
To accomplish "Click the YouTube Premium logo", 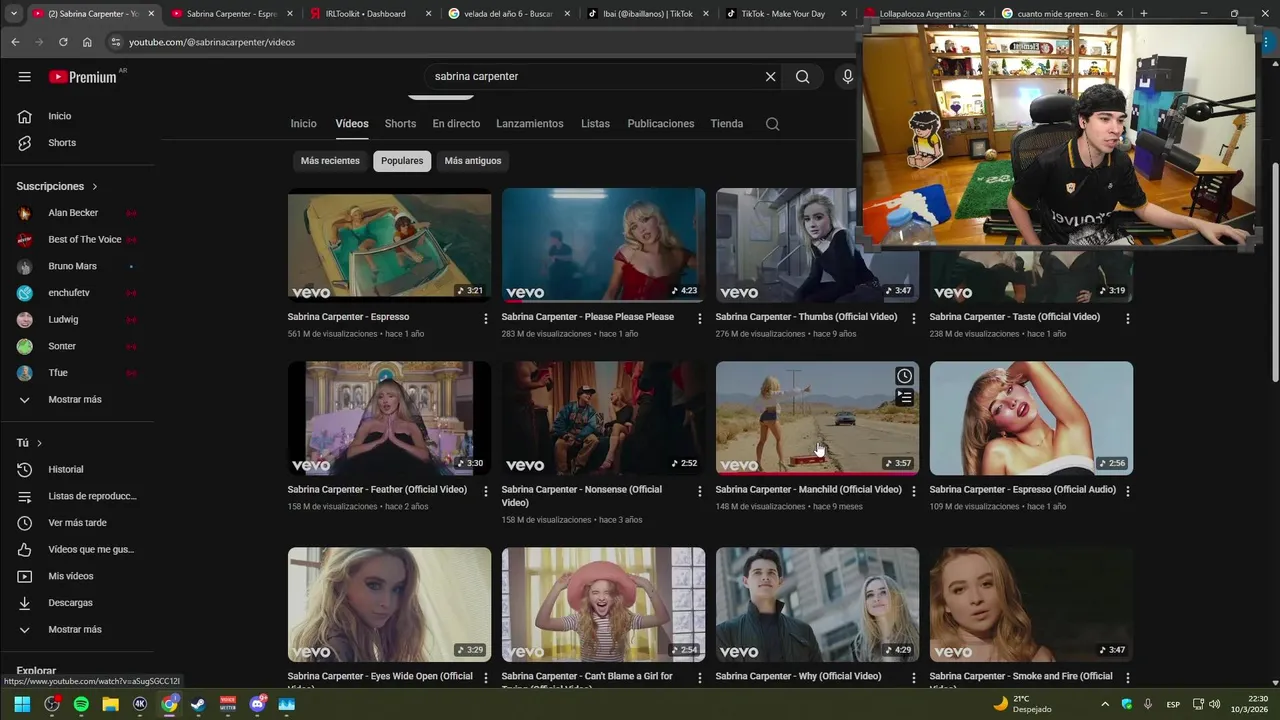I will click(x=83, y=77).
